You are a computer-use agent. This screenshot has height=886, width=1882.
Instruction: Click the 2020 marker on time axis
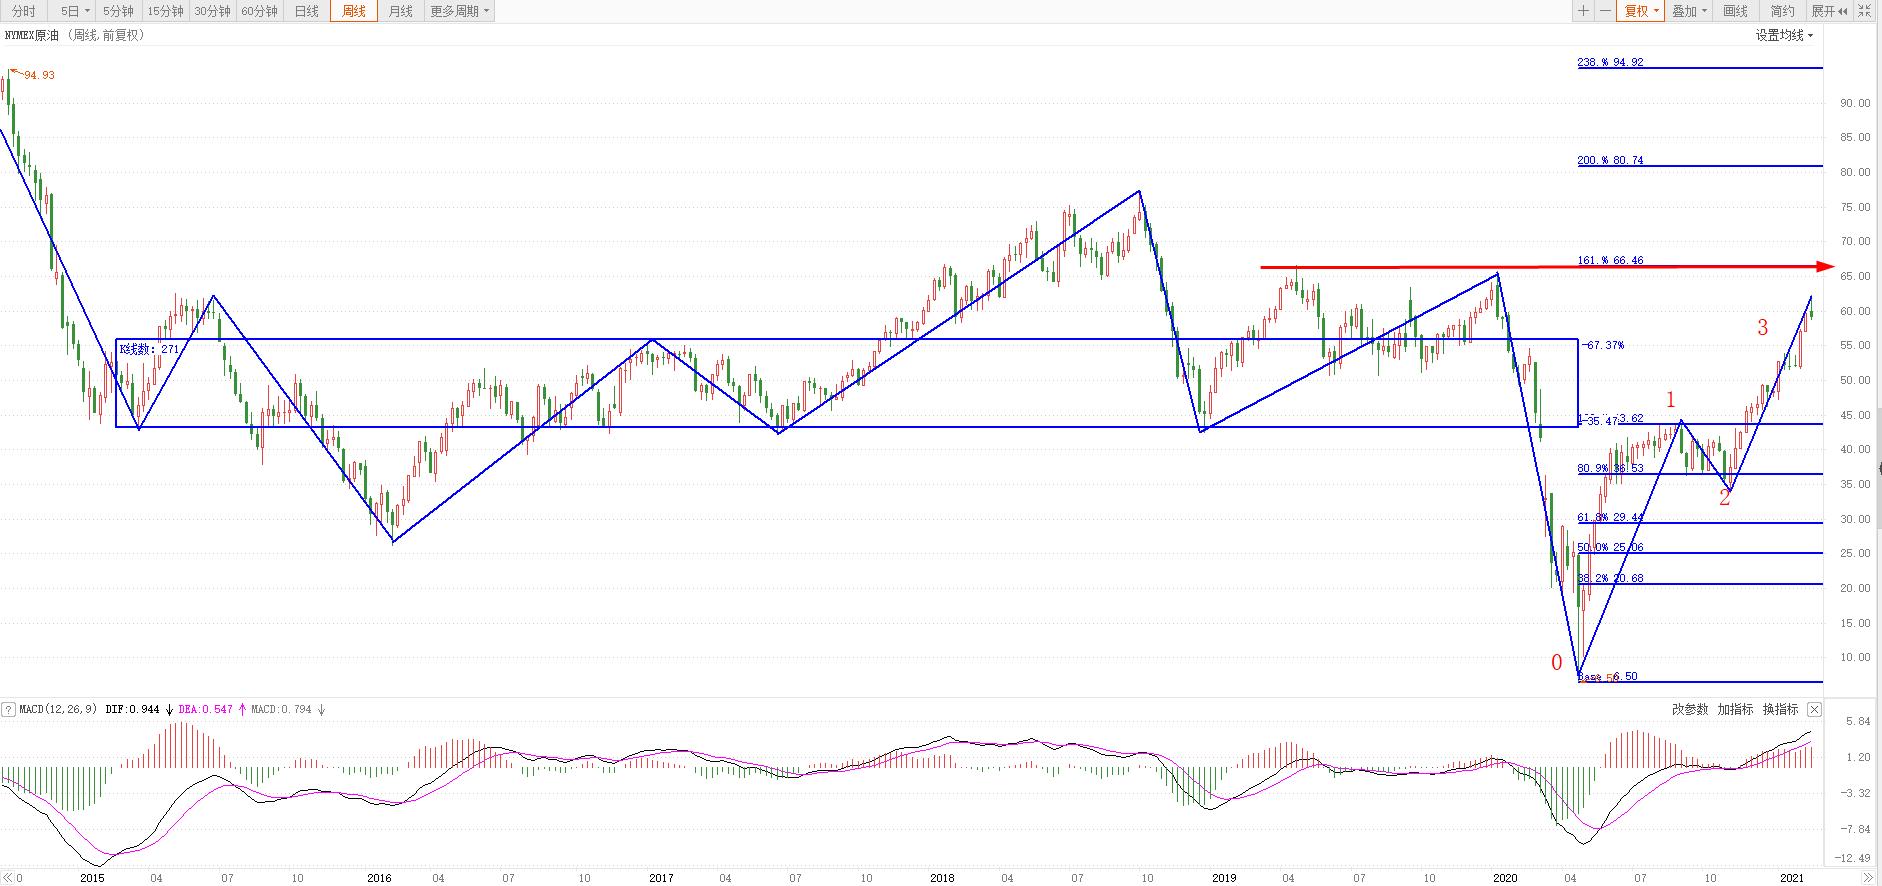pyautogui.click(x=1505, y=878)
